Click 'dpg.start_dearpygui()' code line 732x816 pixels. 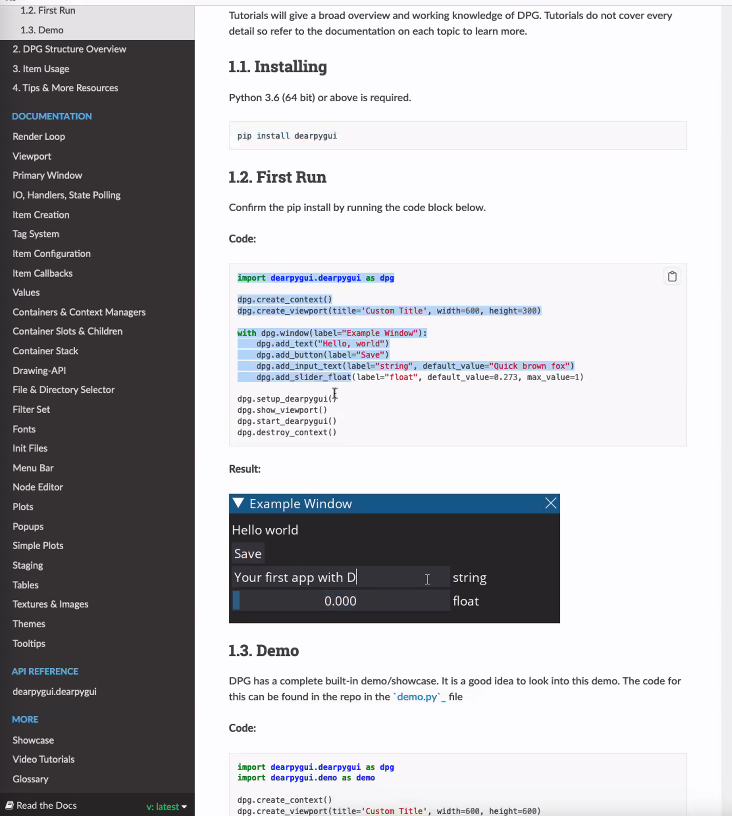tap(287, 421)
